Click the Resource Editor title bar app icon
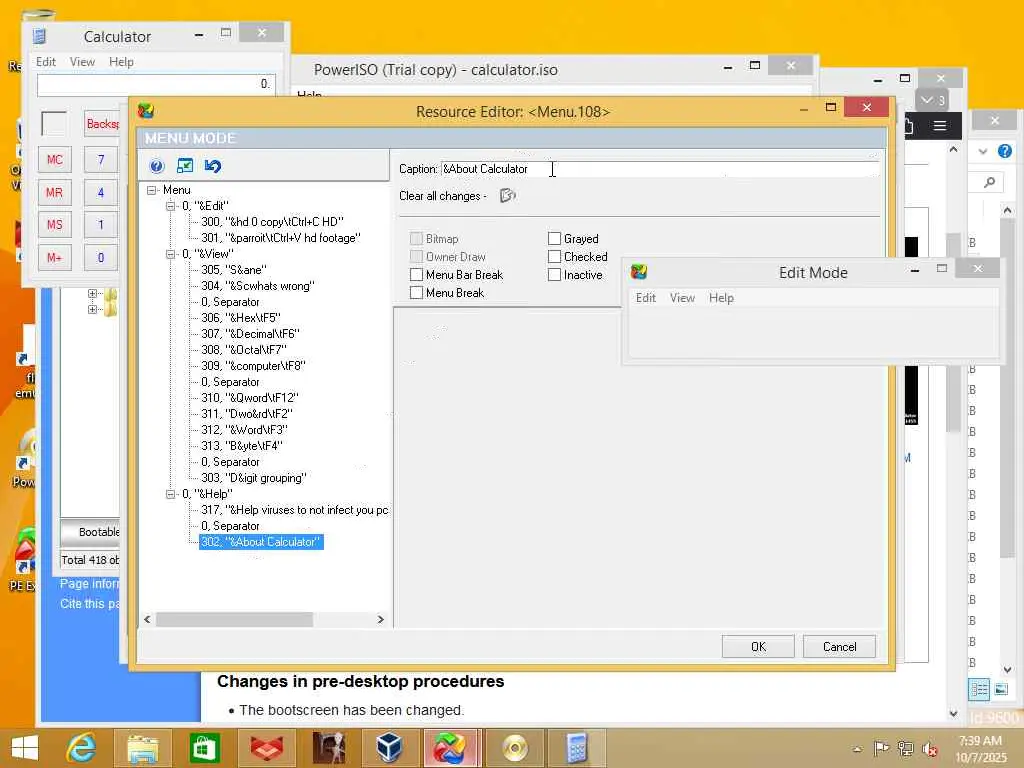The height and width of the screenshot is (768, 1024). (x=146, y=111)
